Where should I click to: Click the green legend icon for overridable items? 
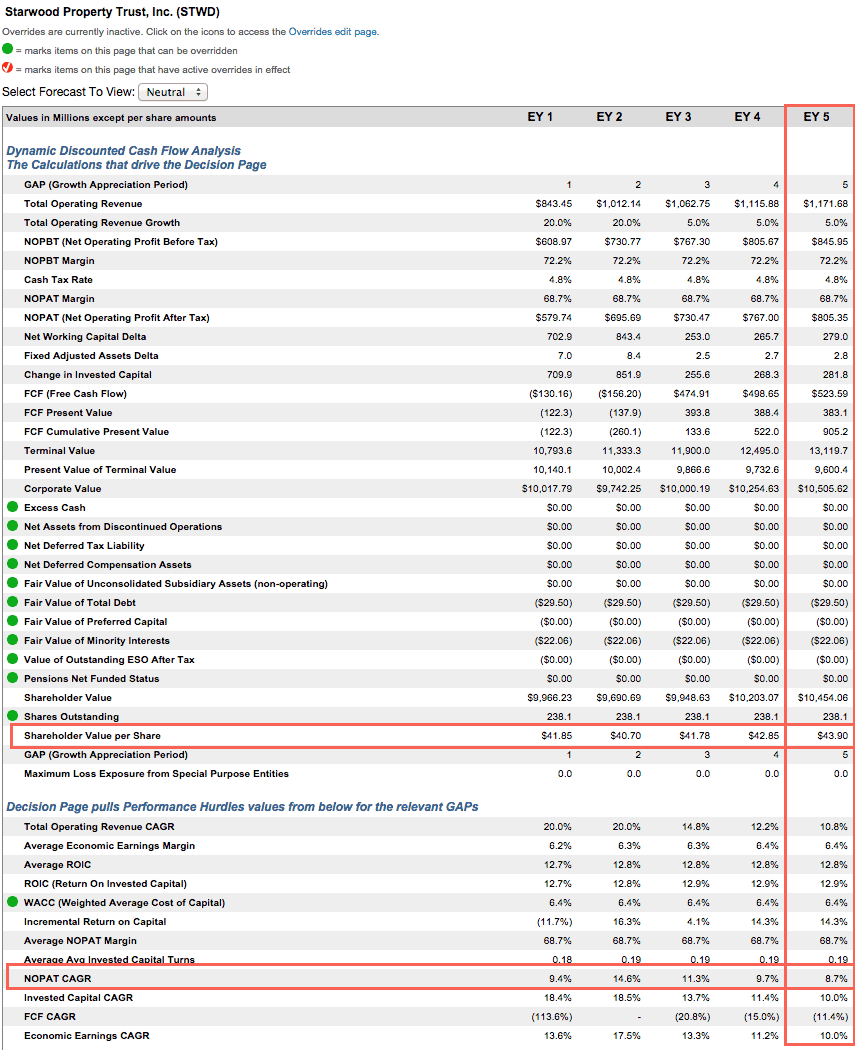tap(7, 49)
